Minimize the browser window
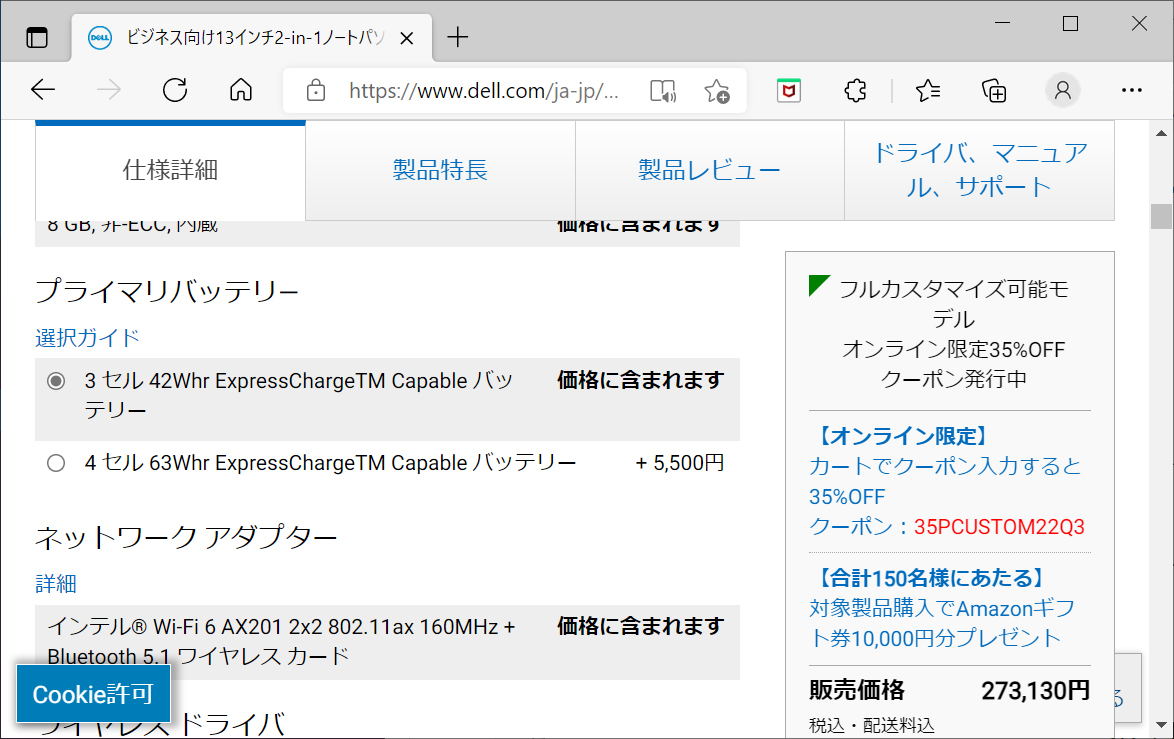 tap(1003, 23)
